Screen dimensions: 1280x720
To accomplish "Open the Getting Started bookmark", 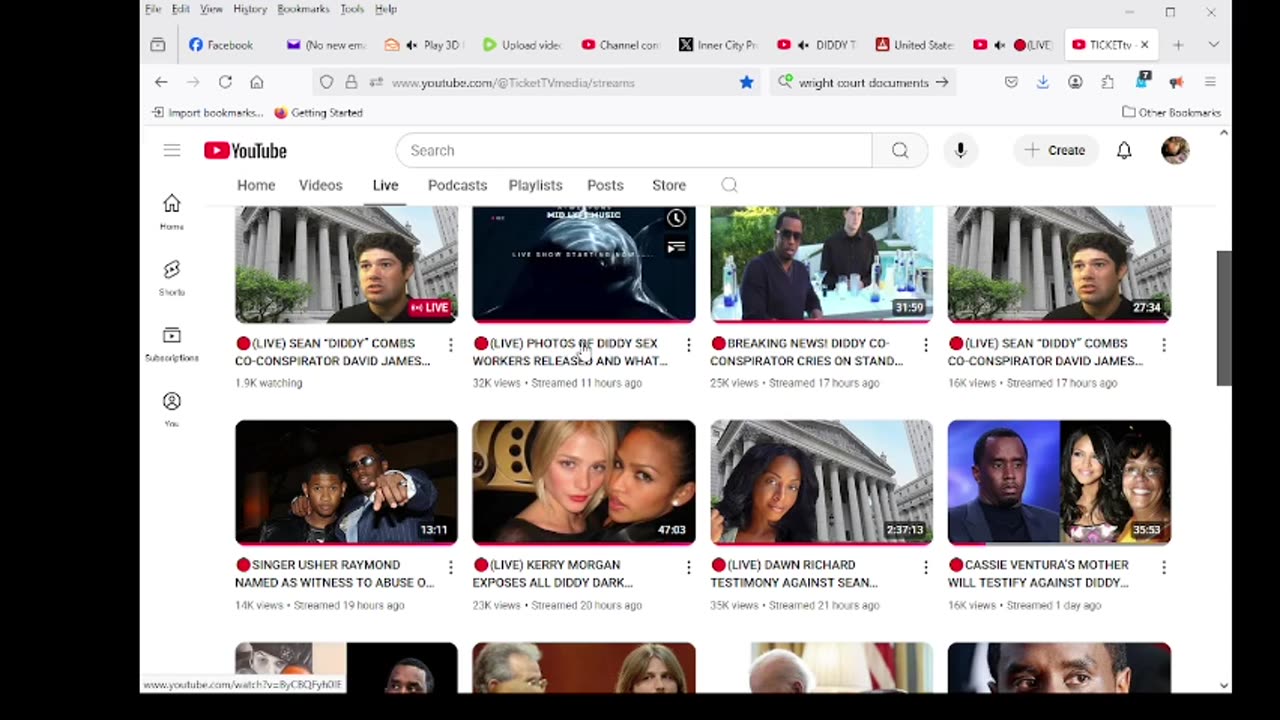I will pyautogui.click(x=318, y=113).
